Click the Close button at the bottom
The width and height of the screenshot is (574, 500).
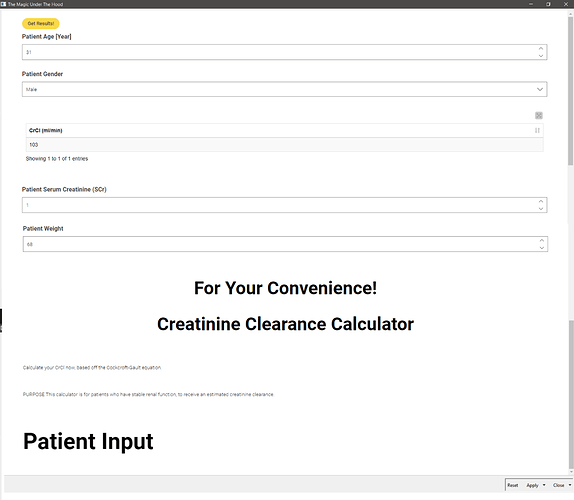(558, 485)
